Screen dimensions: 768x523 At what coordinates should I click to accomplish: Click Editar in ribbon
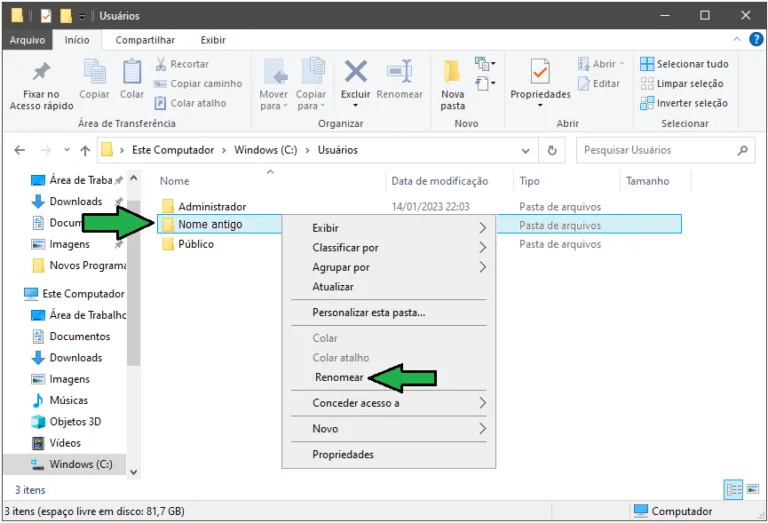point(599,84)
